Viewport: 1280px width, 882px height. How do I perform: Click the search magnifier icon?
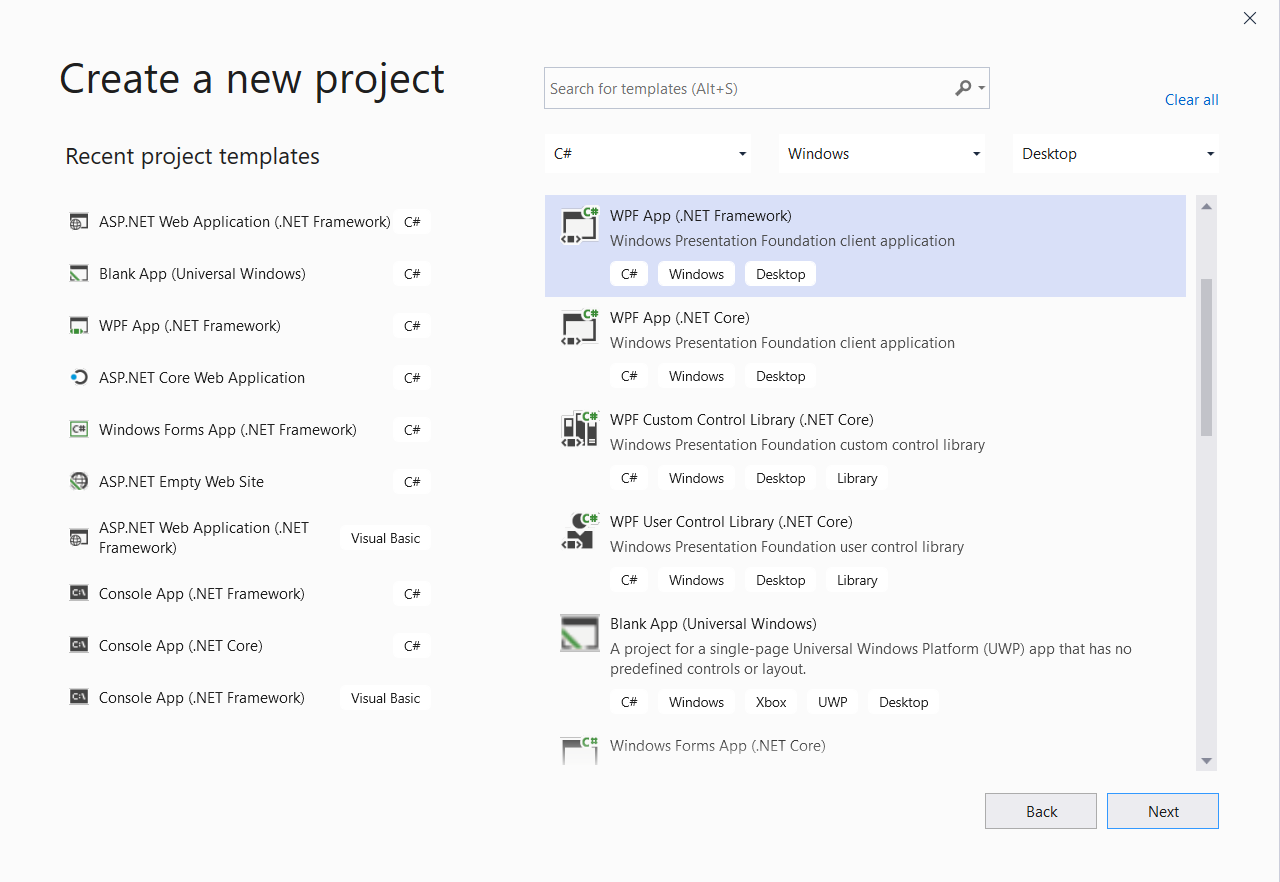[x=963, y=88]
